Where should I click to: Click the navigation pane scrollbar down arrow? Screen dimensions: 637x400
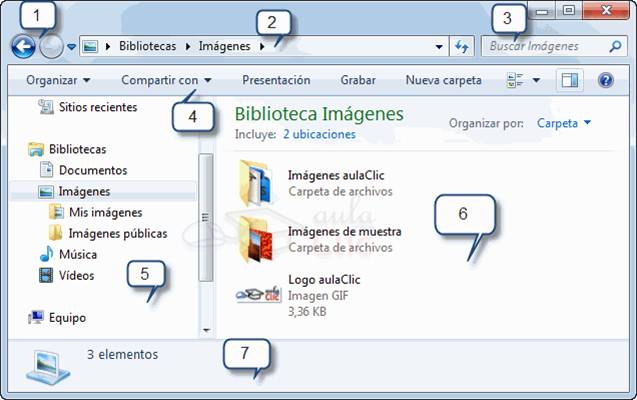point(206,329)
